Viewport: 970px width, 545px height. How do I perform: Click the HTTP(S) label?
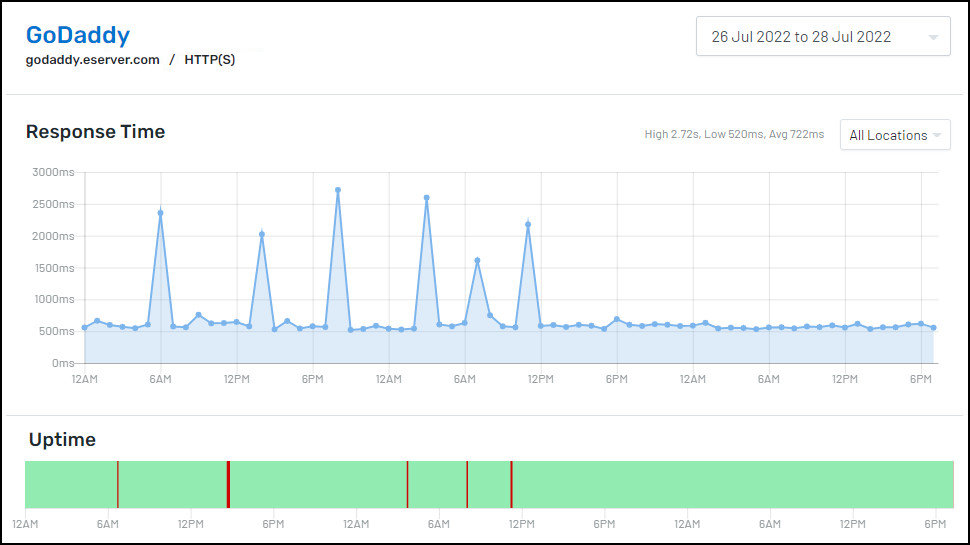(x=210, y=60)
